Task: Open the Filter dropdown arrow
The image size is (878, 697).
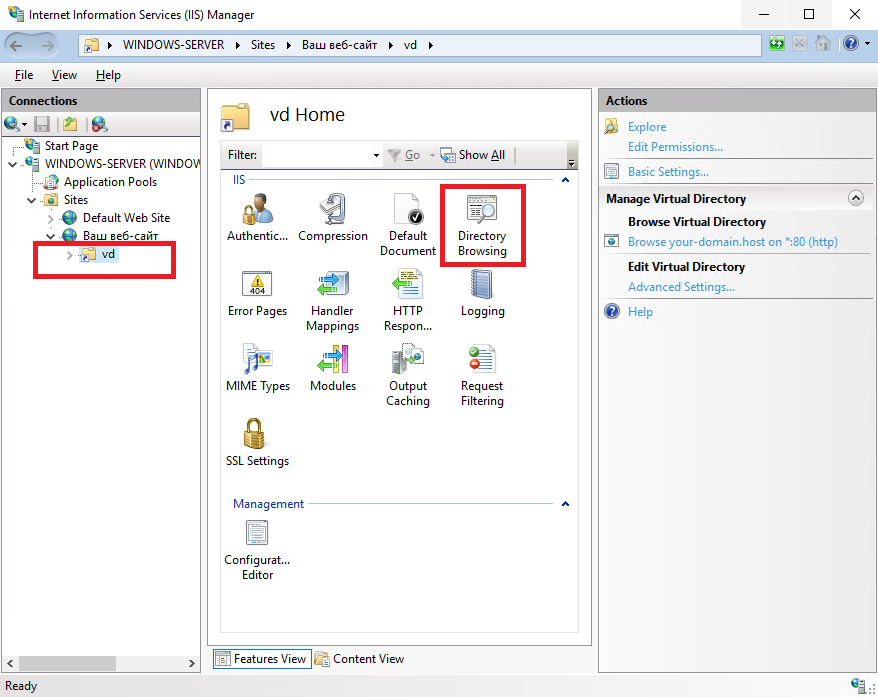Action: pos(376,155)
